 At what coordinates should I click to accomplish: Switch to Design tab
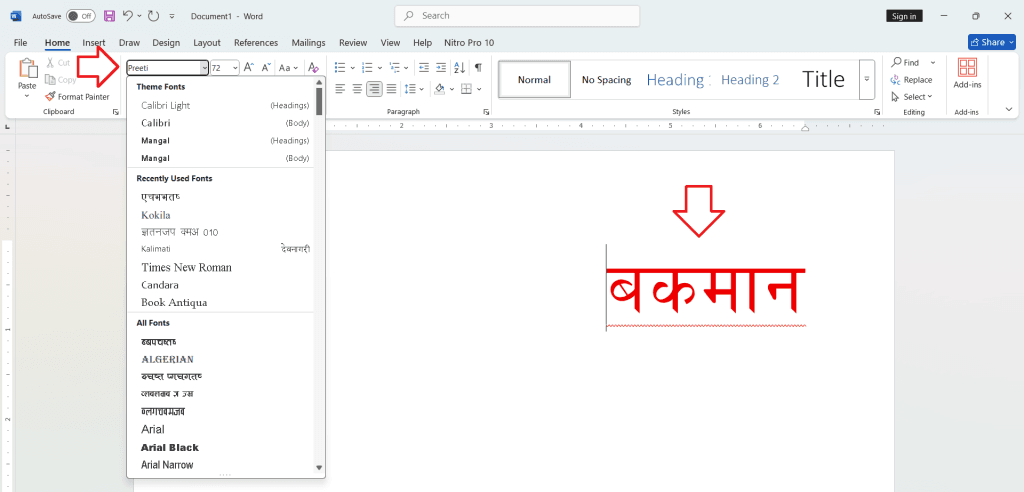pos(166,42)
